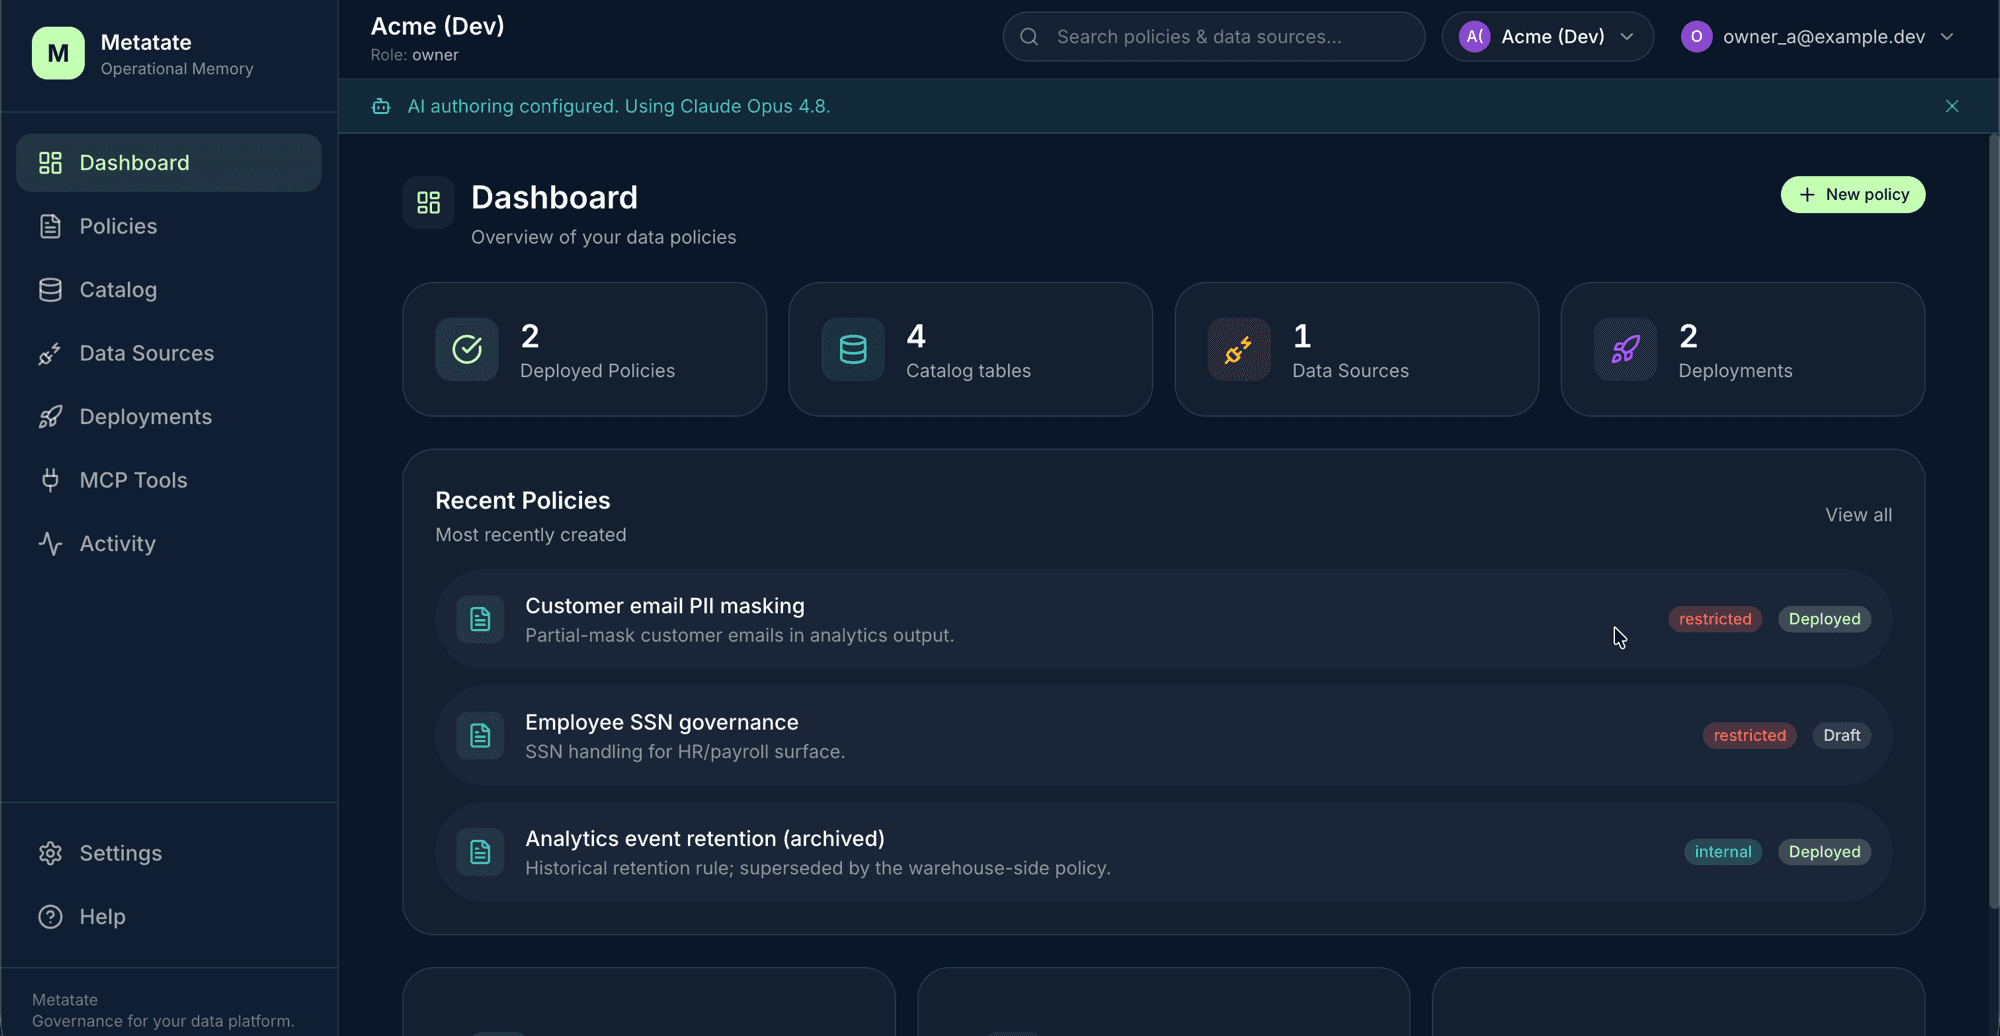This screenshot has width=2000, height=1036.
Task: Click the Customer email PII masking document icon
Action: (x=480, y=619)
